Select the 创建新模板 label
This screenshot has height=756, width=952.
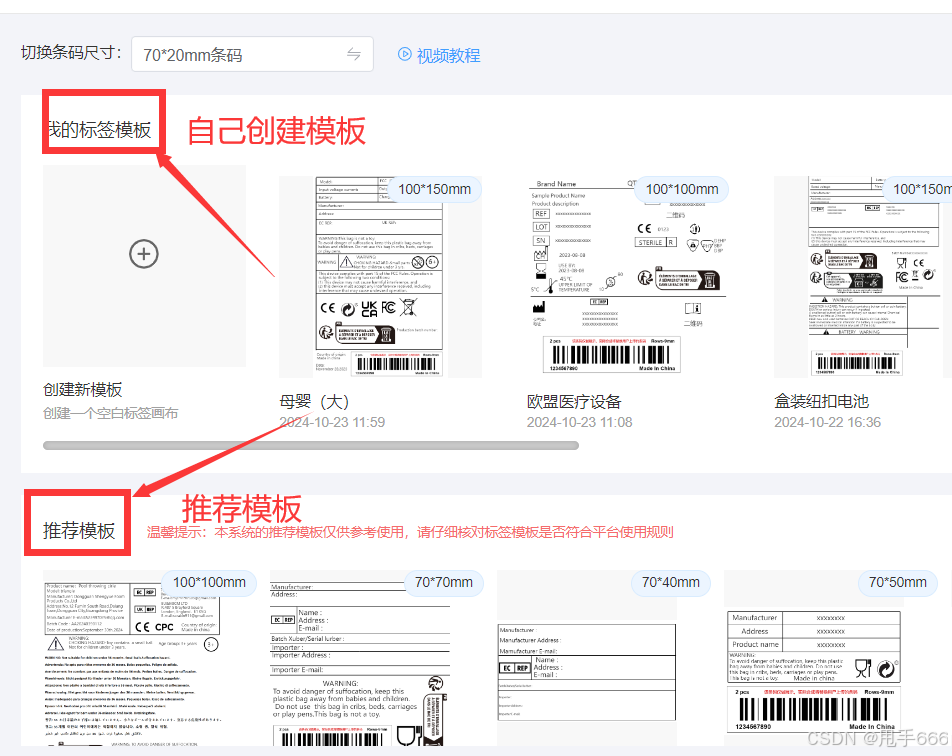[x=83, y=390]
